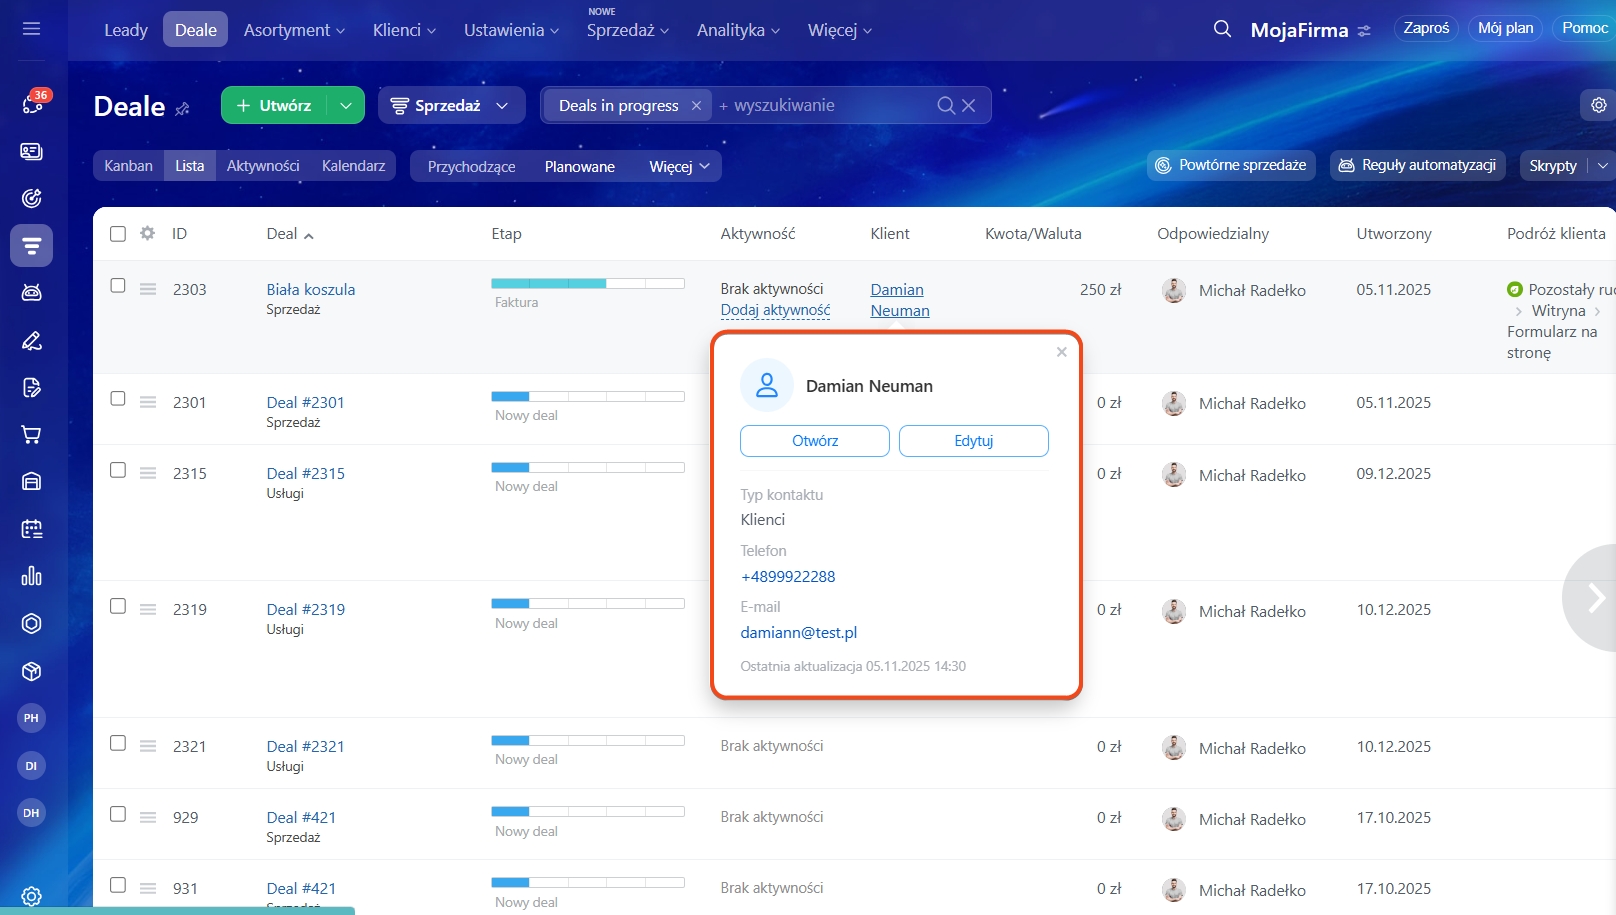Select the checkbox for deal 2303
This screenshot has width=1616, height=915.
118,286
